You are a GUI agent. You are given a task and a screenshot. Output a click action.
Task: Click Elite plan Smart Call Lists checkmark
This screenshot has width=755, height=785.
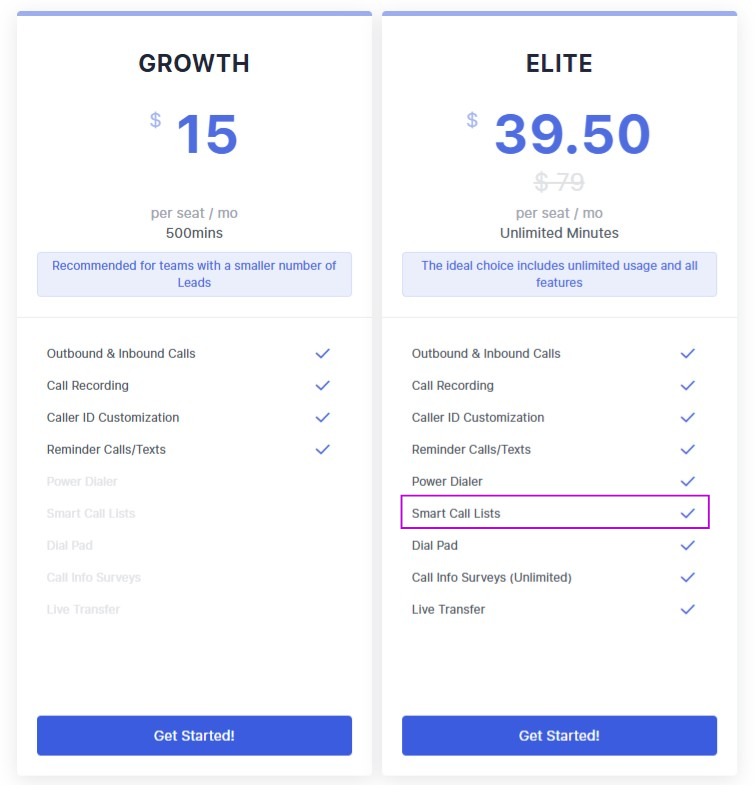click(x=687, y=514)
